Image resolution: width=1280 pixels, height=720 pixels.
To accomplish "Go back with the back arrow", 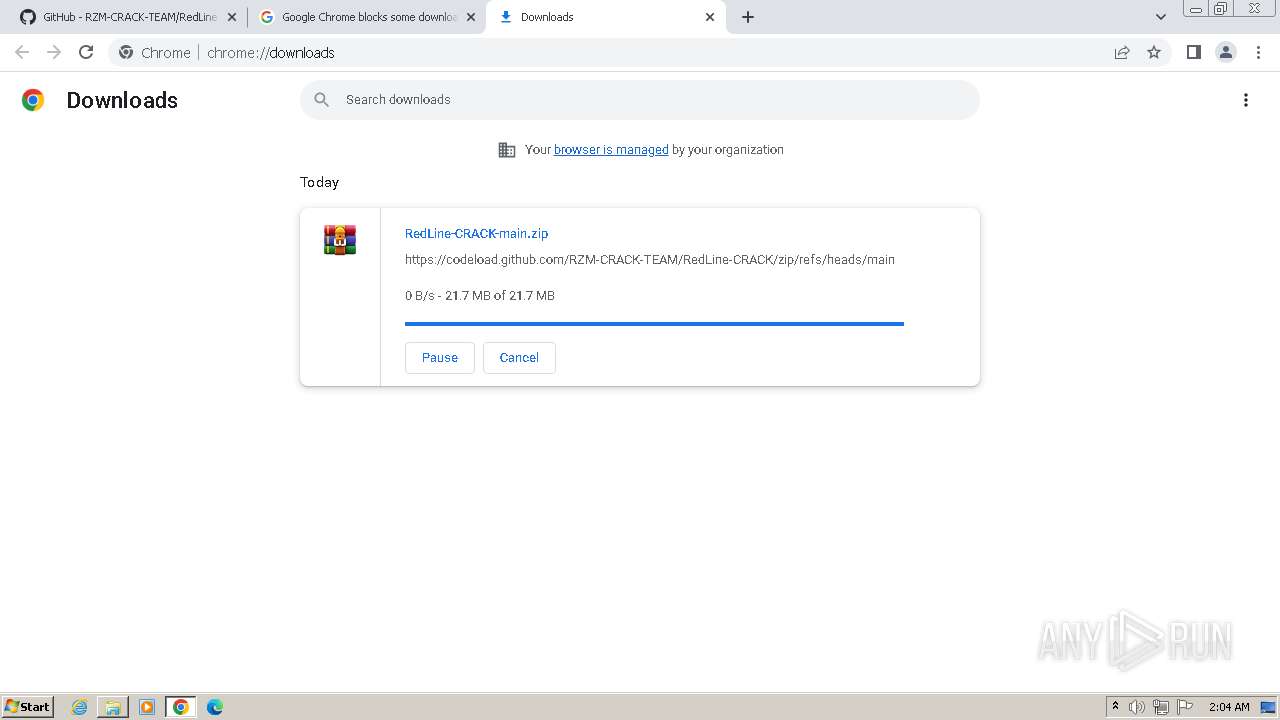I will pos(22,52).
